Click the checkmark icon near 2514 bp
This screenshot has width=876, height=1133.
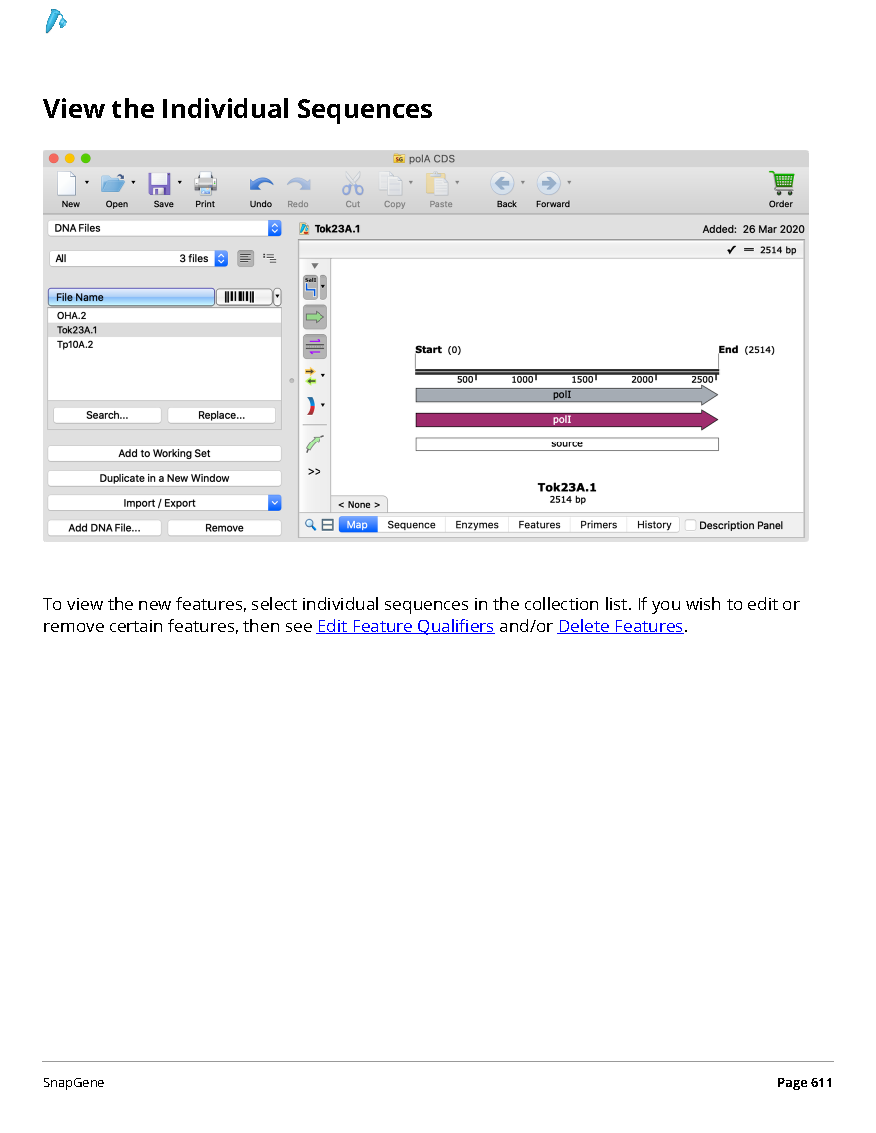(x=731, y=250)
